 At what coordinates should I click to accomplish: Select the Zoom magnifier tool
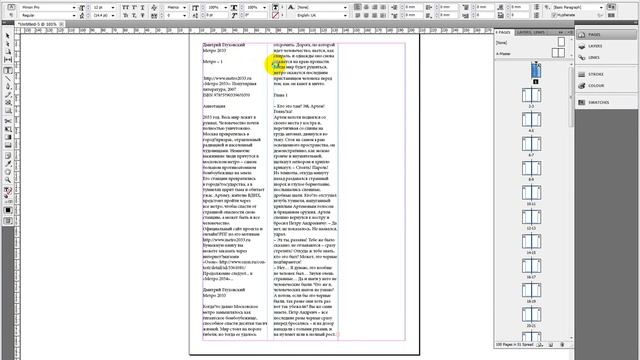pos(8,180)
